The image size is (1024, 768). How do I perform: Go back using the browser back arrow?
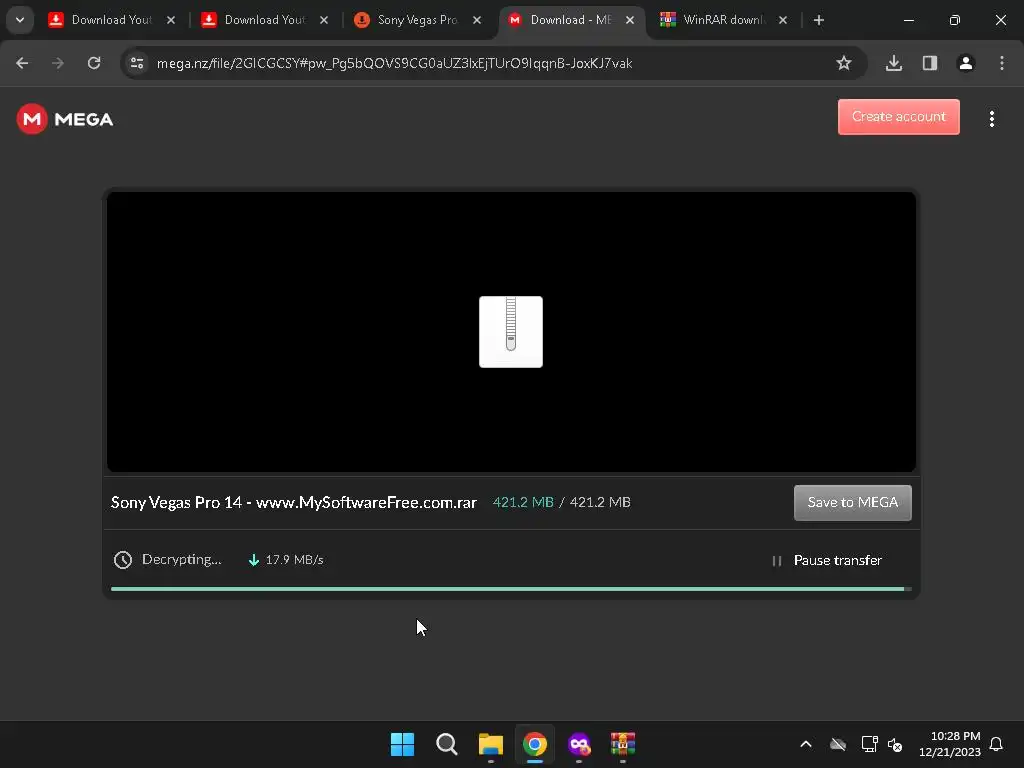pyautogui.click(x=22, y=63)
